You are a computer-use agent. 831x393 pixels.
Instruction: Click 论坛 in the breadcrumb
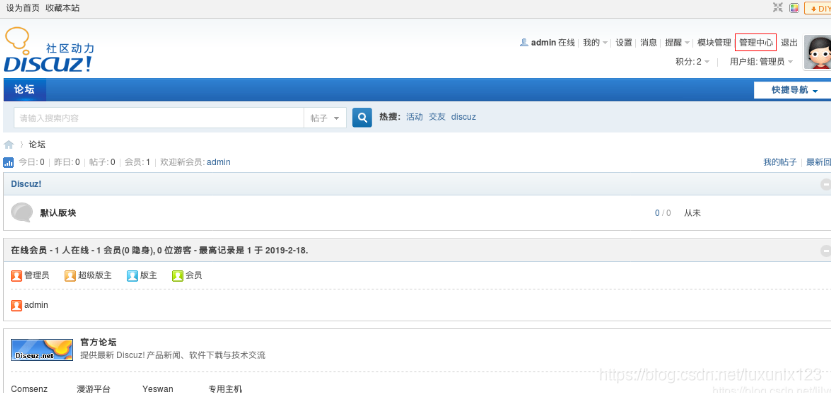(37, 145)
